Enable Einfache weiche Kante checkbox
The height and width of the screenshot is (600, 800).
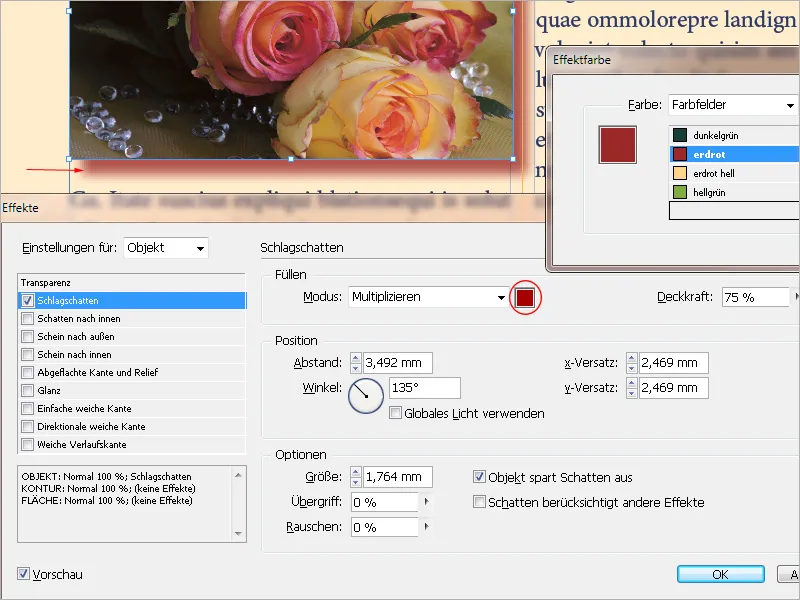(28, 409)
